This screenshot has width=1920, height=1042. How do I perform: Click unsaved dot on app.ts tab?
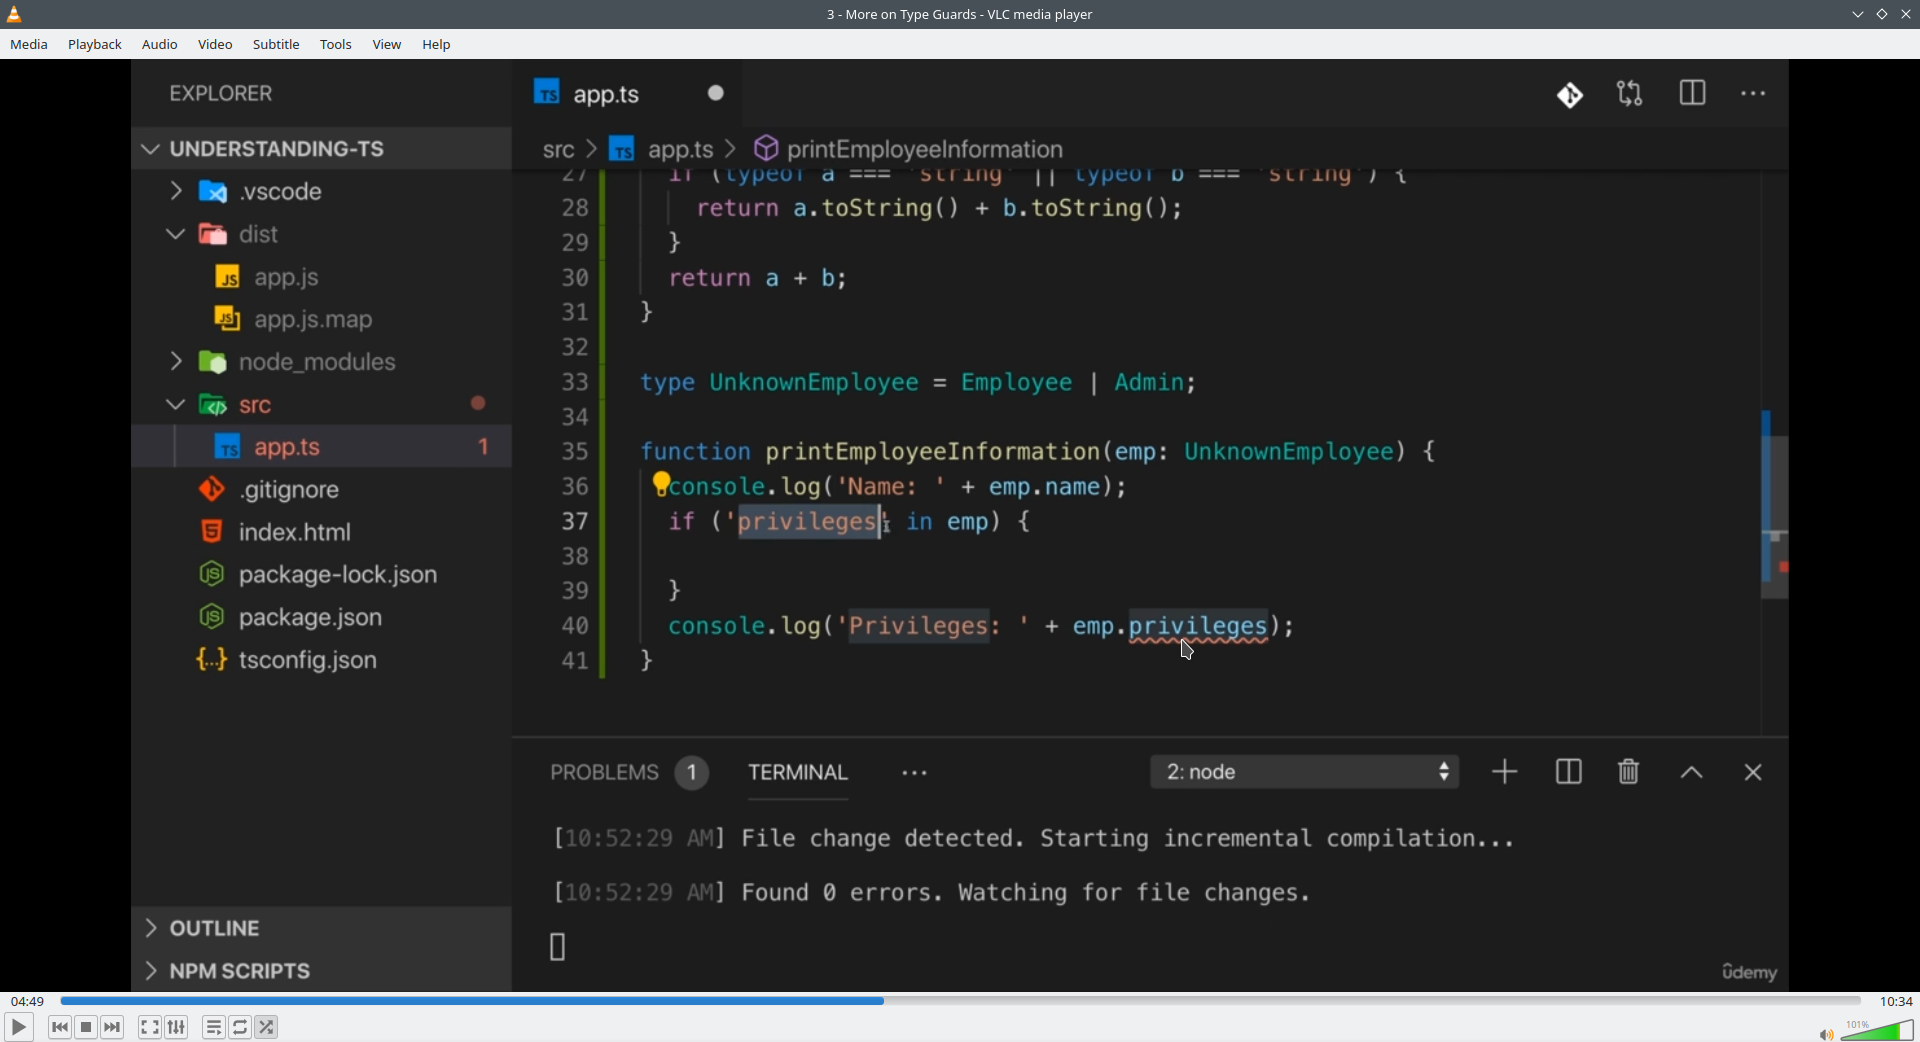coord(716,93)
